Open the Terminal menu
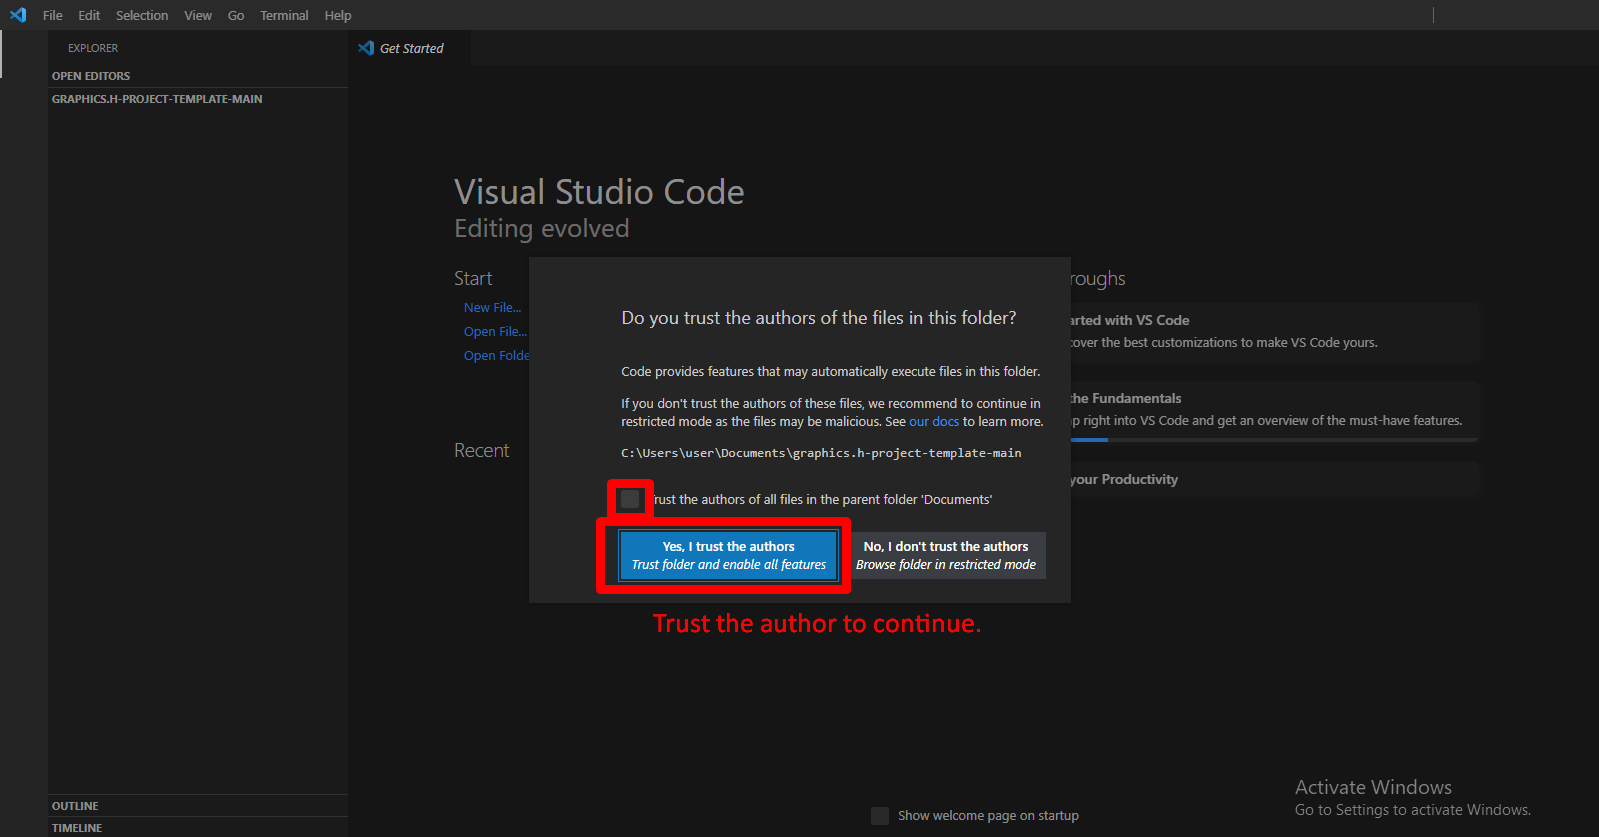Viewport: 1599px width, 837px height. click(x=284, y=15)
